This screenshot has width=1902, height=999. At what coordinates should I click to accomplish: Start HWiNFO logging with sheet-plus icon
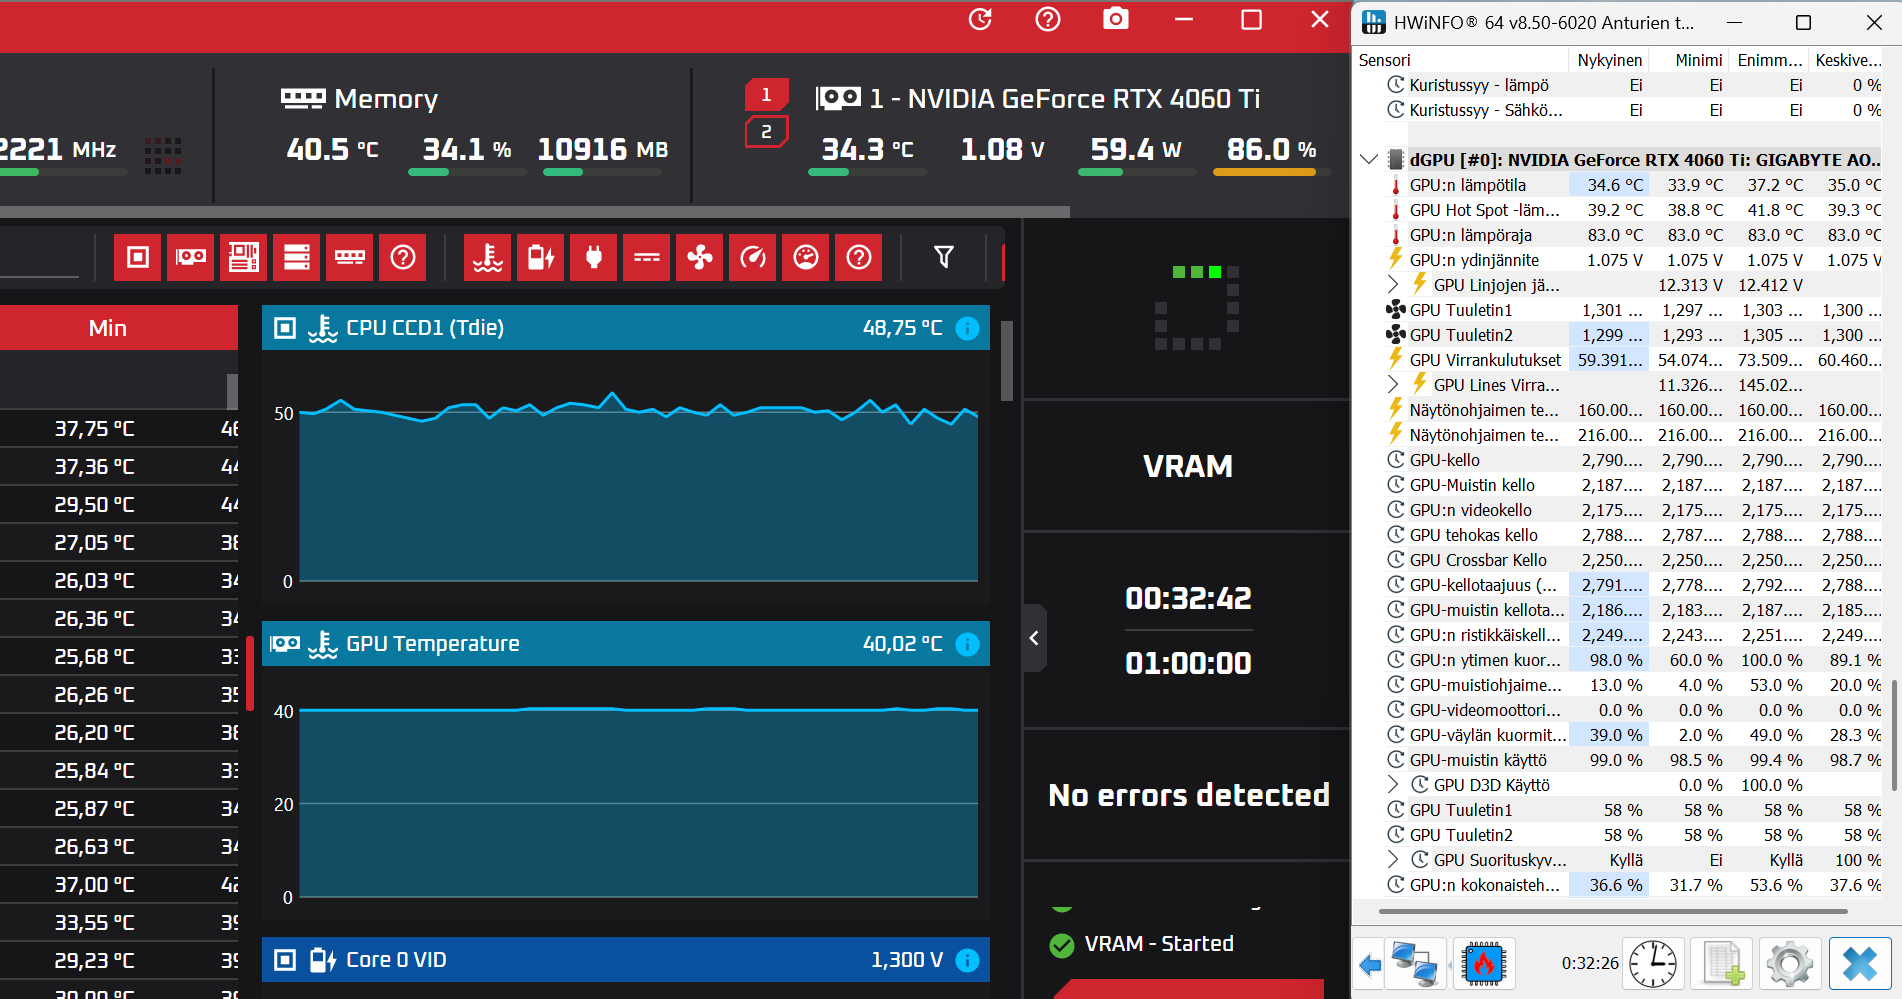pos(1721,964)
